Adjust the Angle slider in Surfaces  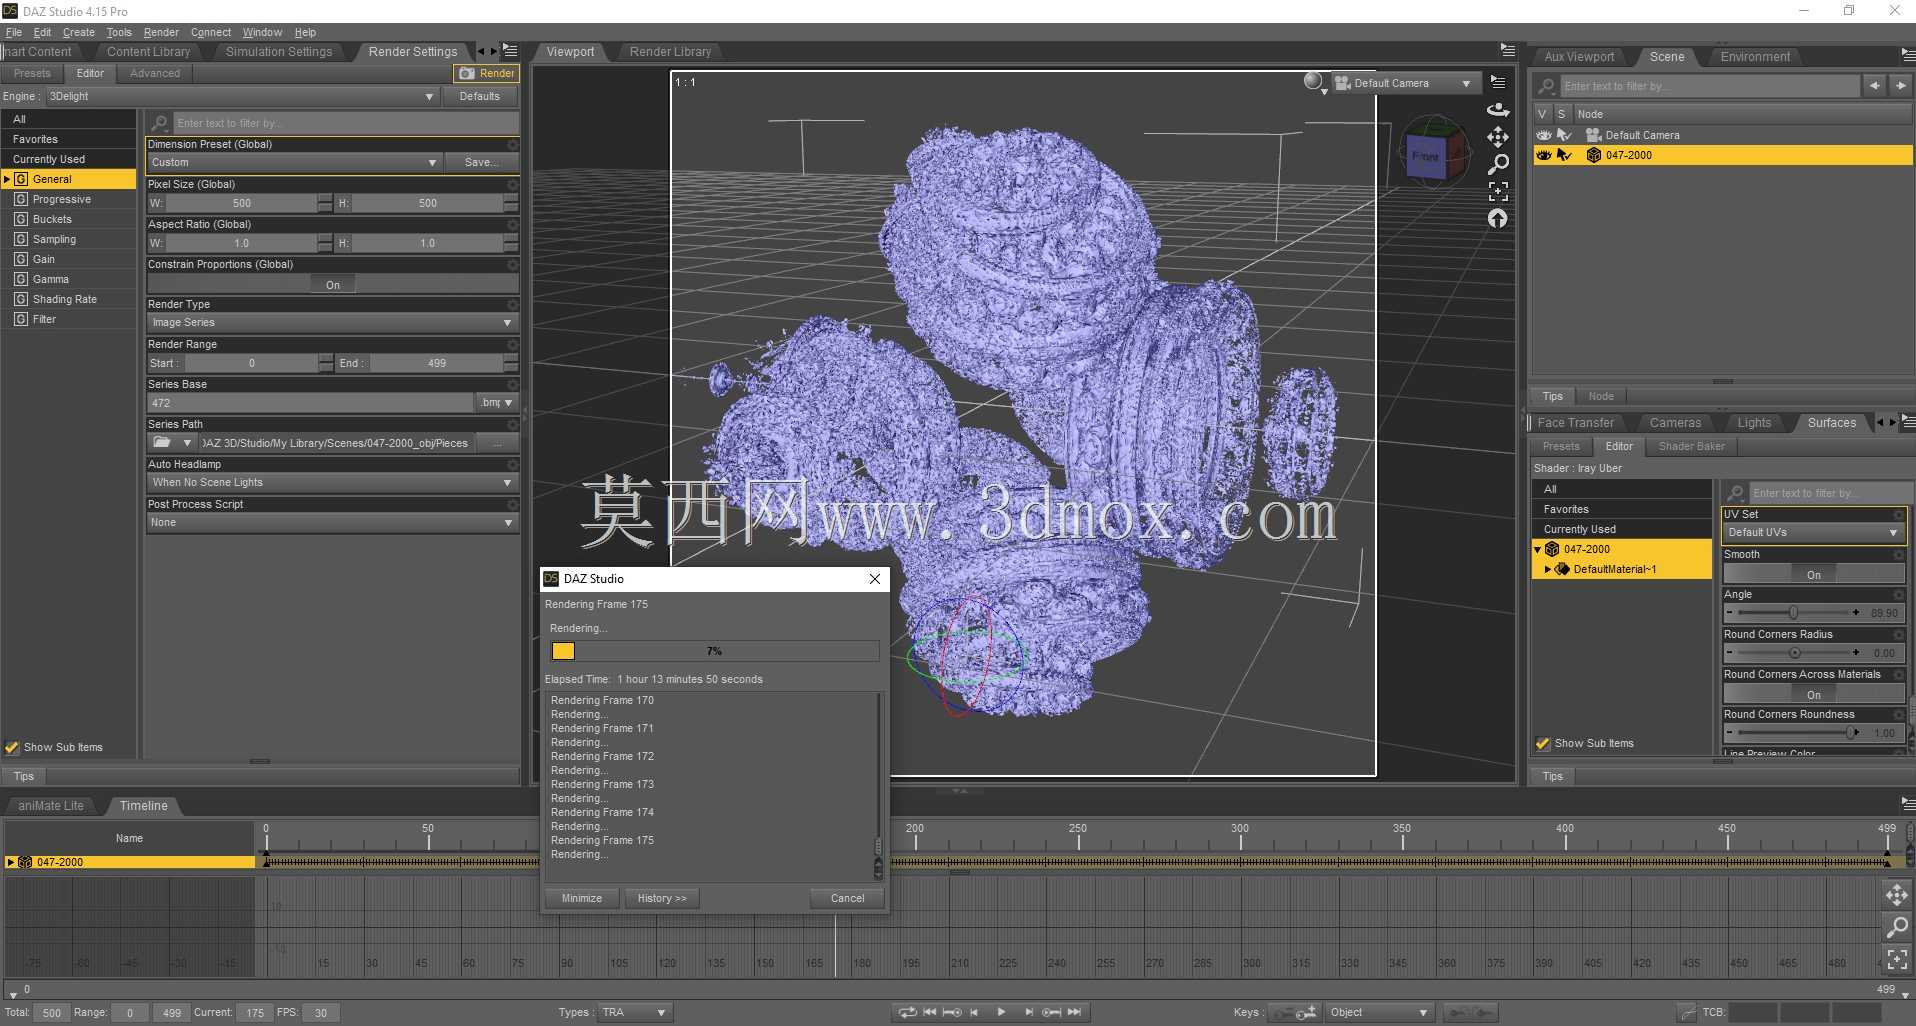(x=1793, y=613)
